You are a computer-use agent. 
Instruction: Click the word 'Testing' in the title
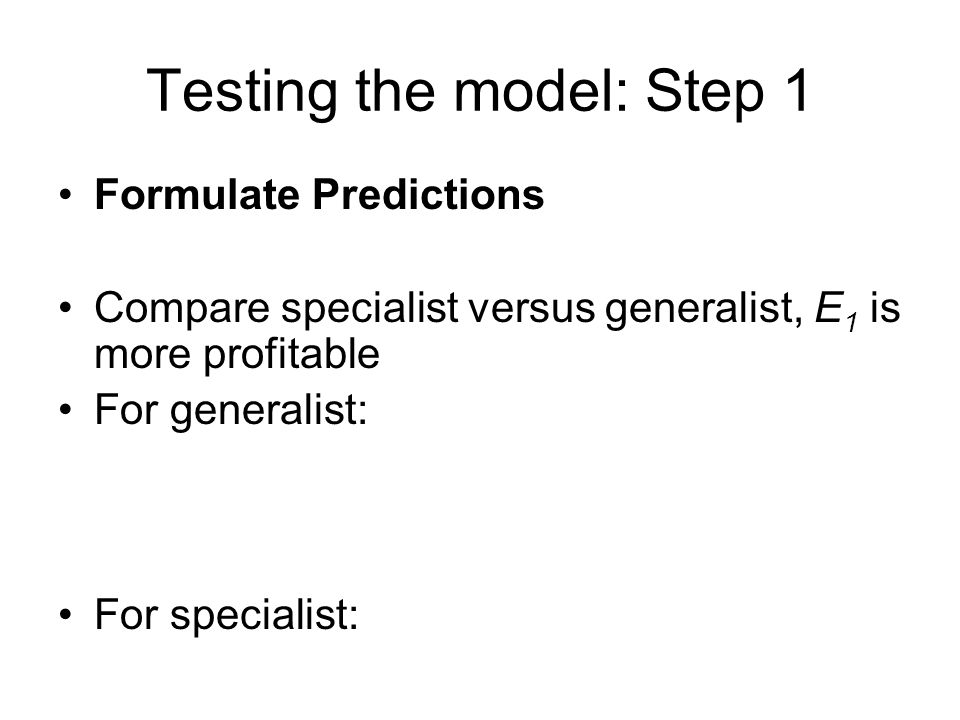(x=242, y=92)
